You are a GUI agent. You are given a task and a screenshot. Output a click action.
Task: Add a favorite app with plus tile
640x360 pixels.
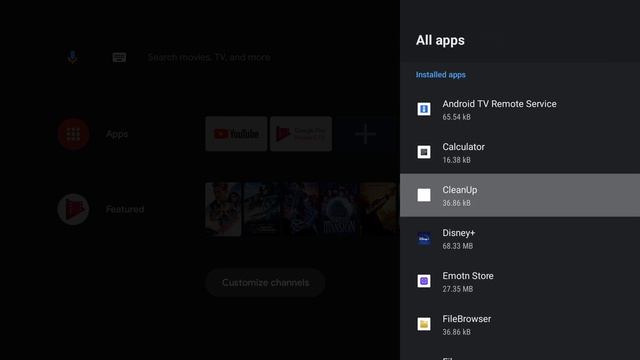click(x=365, y=134)
